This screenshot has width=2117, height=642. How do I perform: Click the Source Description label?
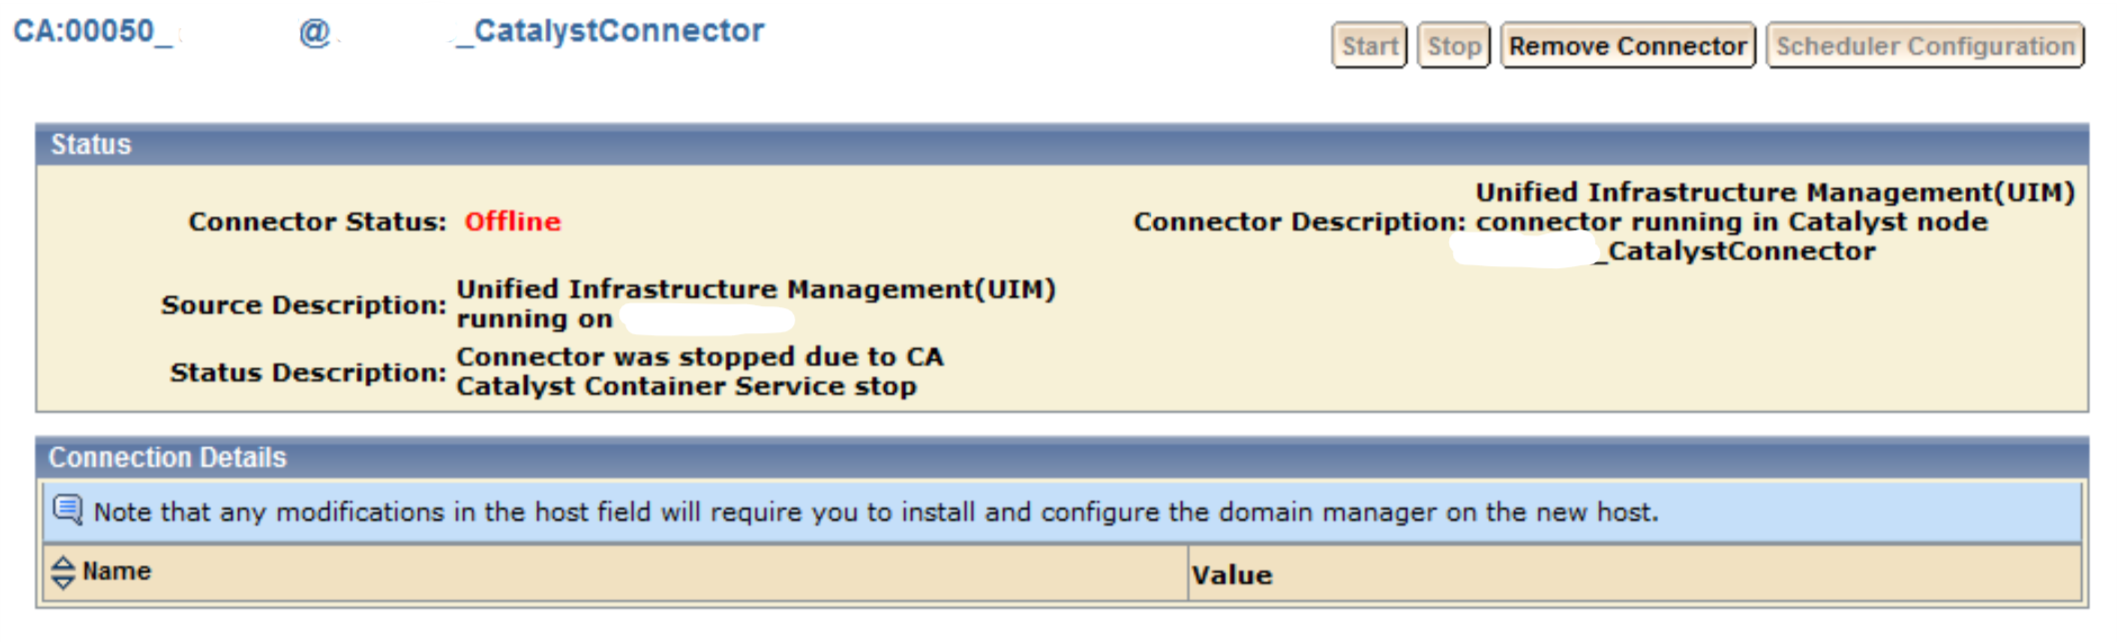click(304, 304)
